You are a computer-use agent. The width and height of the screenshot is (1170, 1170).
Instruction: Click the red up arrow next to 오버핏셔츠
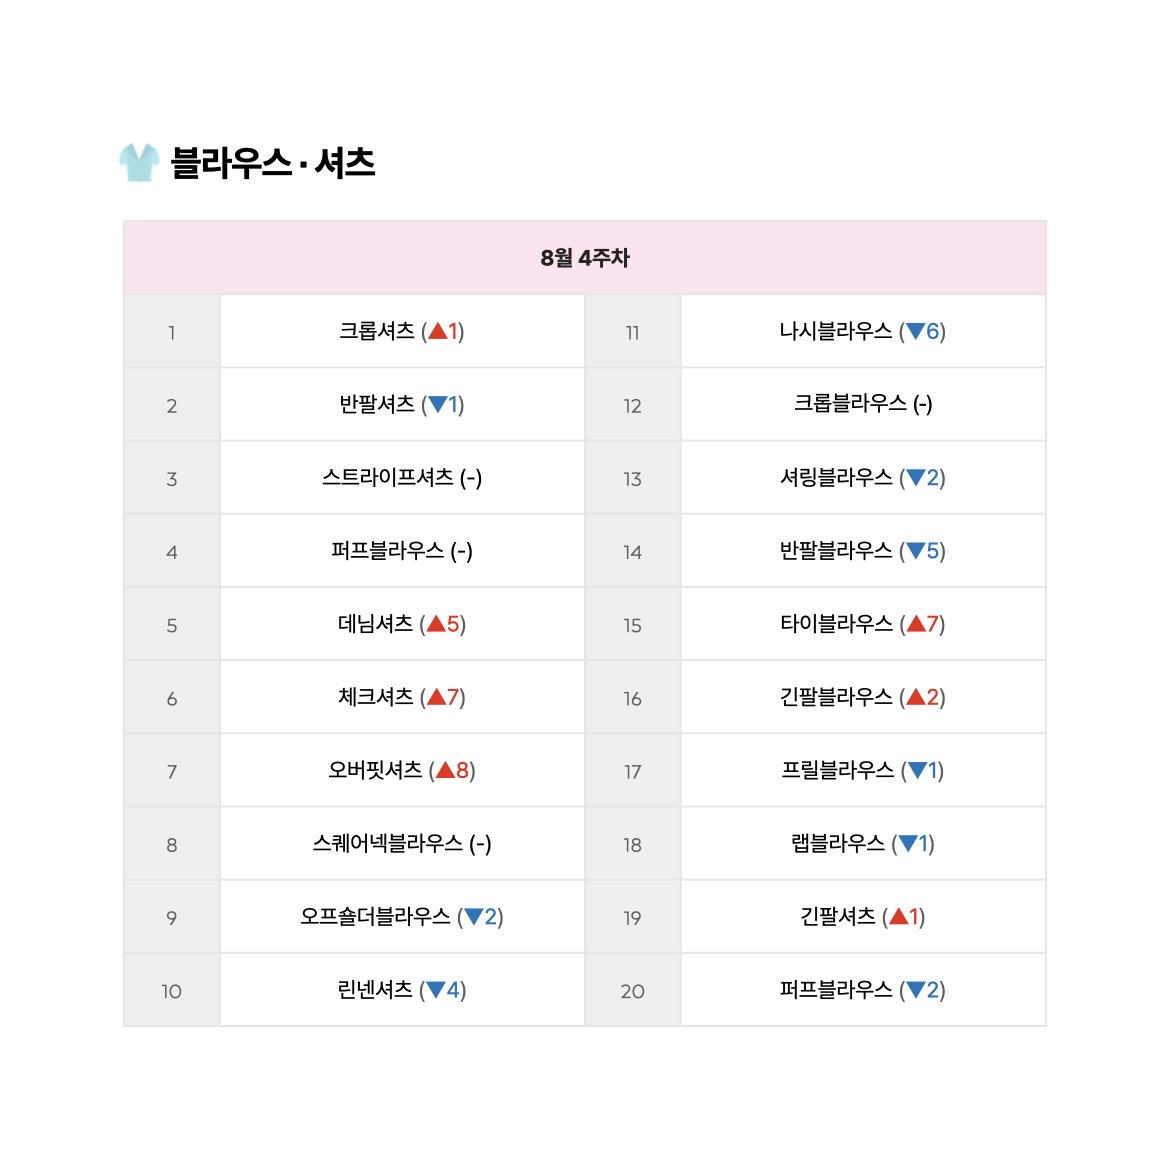tap(445, 770)
